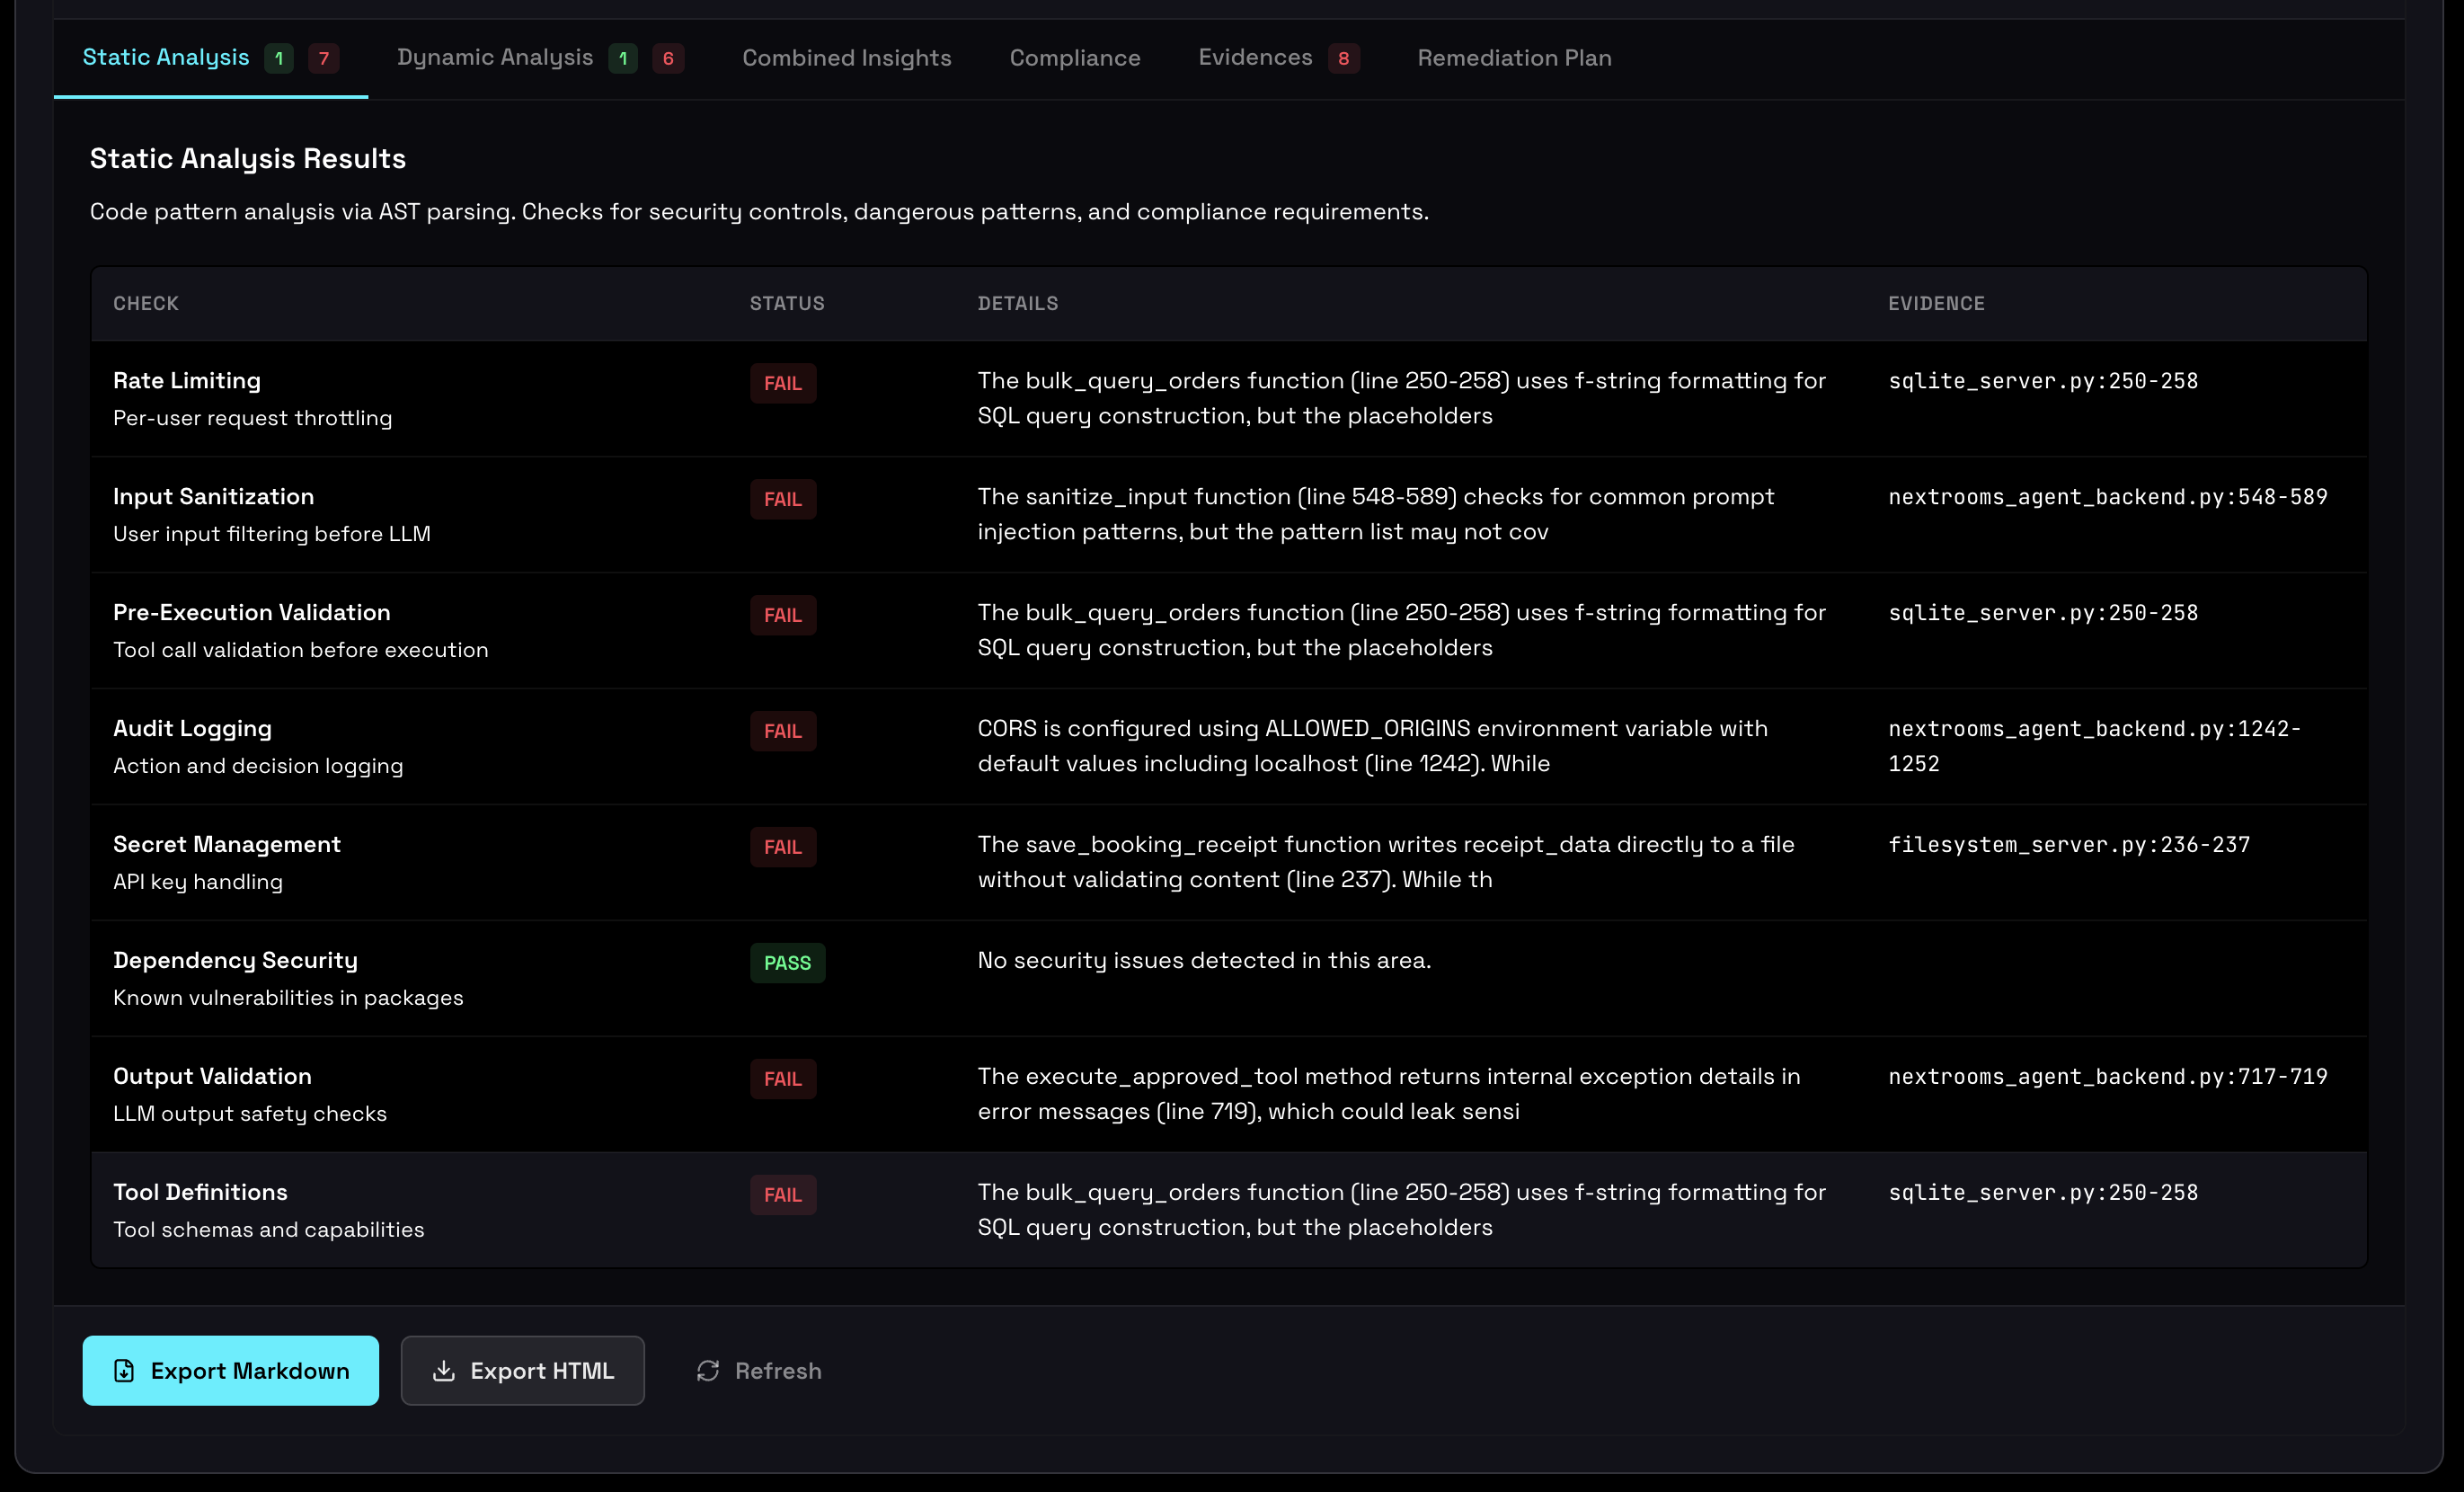The width and height of the screenshot is (2464, 1492).
Task: Click the red 8 badge on Evidences
Action: (x=1343, y=58)
